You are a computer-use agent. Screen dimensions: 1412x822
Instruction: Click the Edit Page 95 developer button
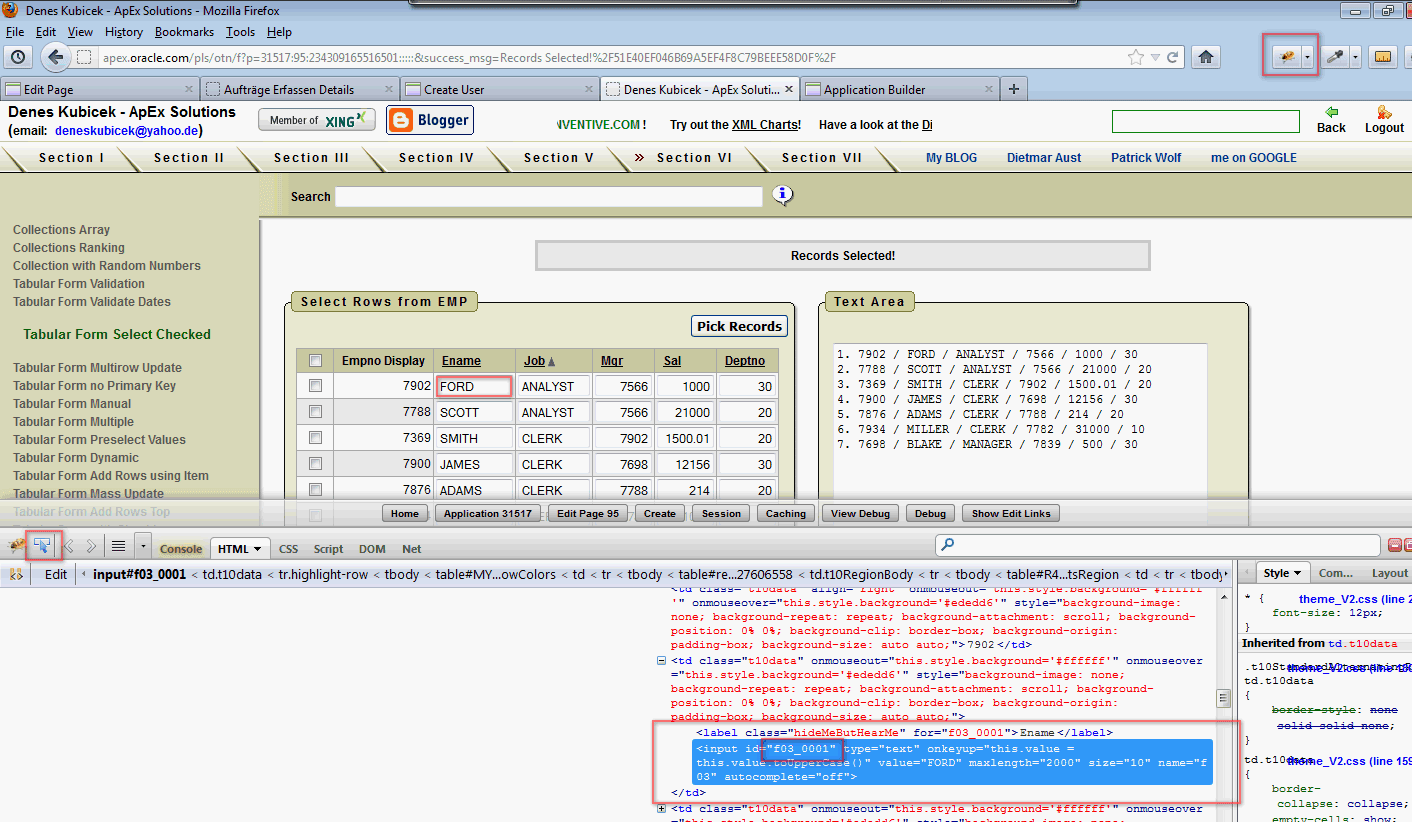[588, 513]
